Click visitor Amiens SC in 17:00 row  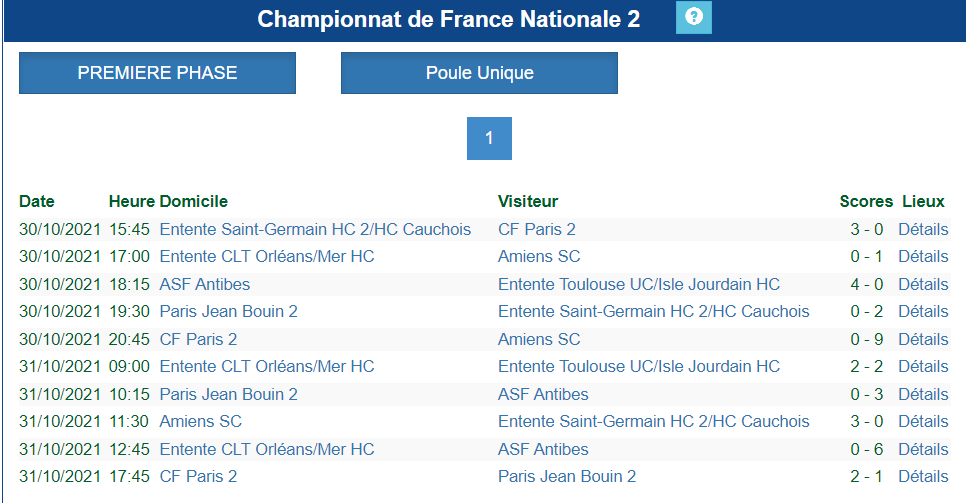tap(539, 256)
